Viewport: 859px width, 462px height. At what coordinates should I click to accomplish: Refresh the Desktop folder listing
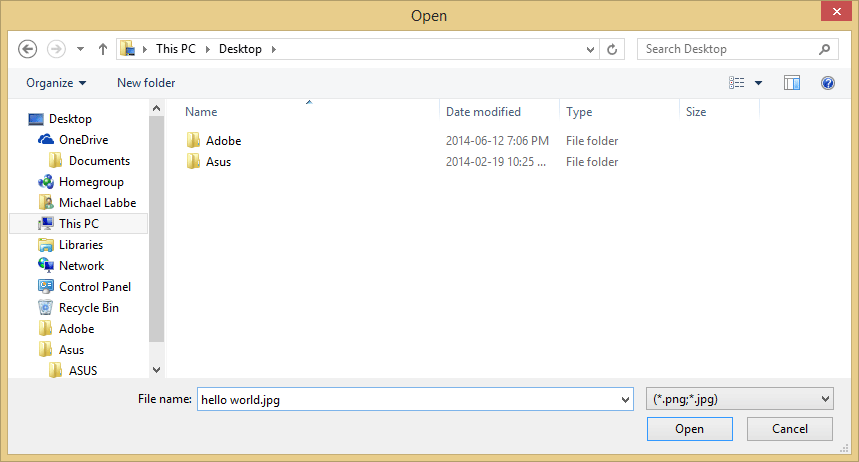pyautogui.click(x=613, y=49)
